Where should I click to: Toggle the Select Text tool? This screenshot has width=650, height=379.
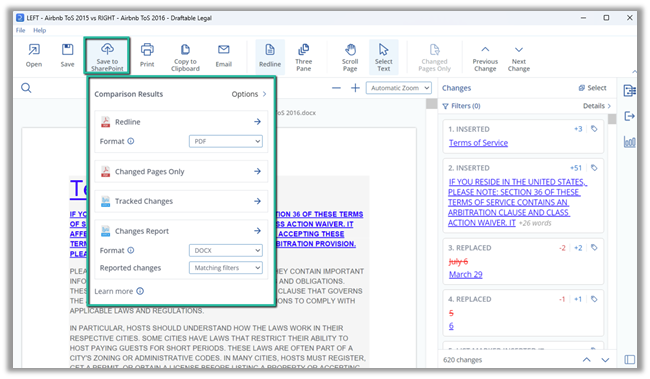pos(383,57)
